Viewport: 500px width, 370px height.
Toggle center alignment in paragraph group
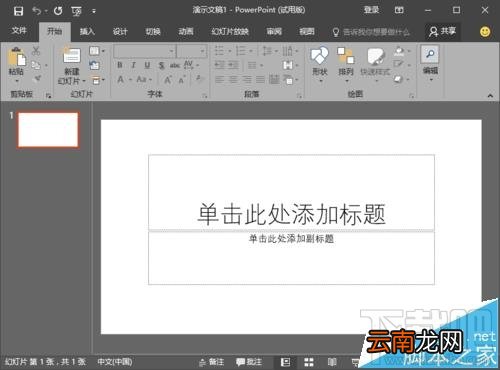point(233,80)
